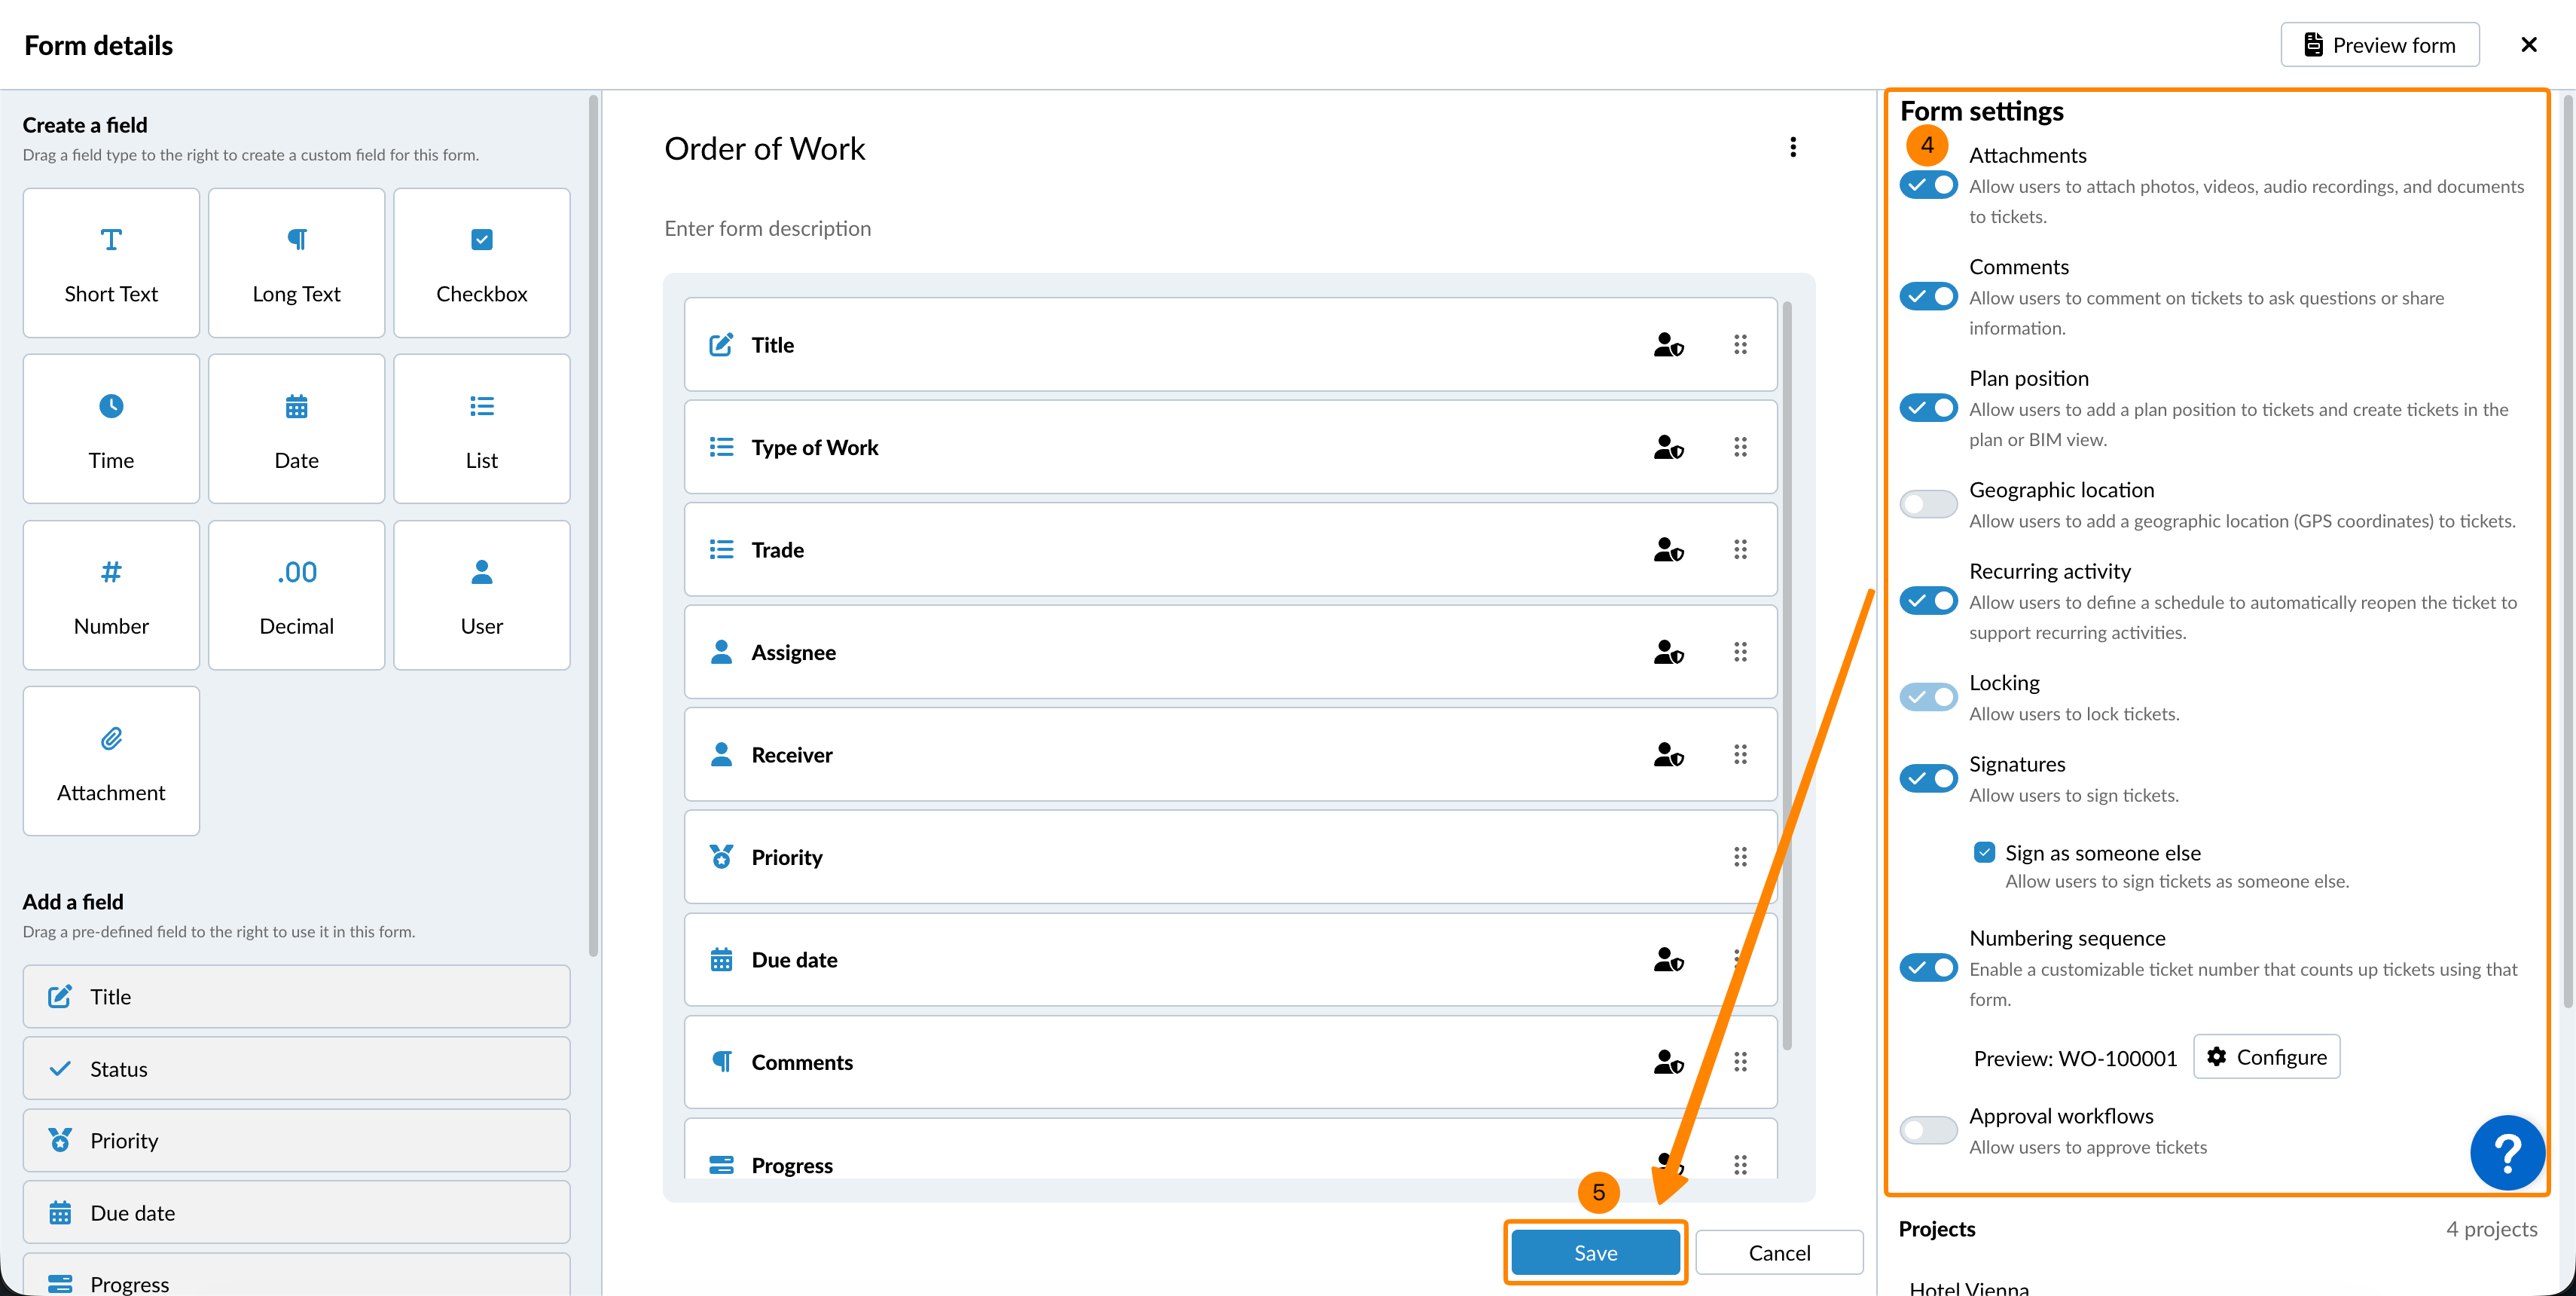Select the pre-defined Due date item
The height and width of the screenshot is (1296, 2576).
point(296,1212)
